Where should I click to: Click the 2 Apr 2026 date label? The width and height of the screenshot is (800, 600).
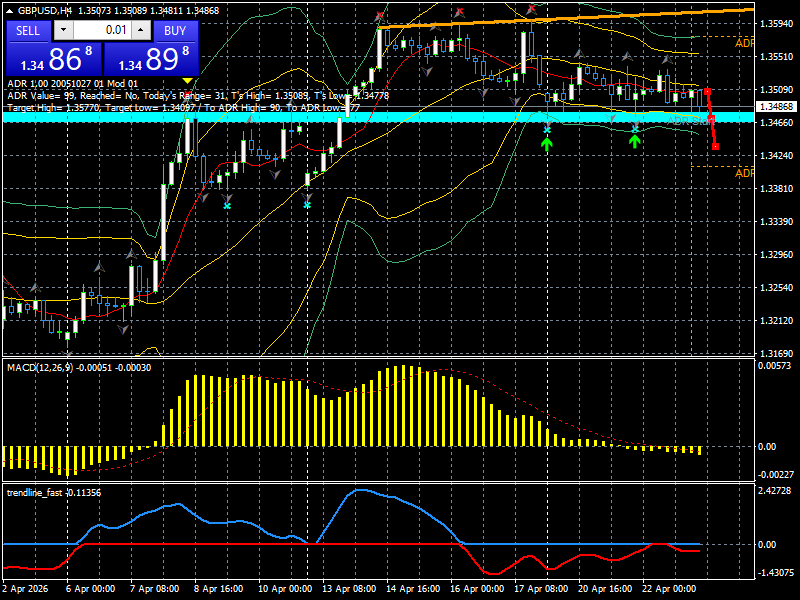coord(26,588)
